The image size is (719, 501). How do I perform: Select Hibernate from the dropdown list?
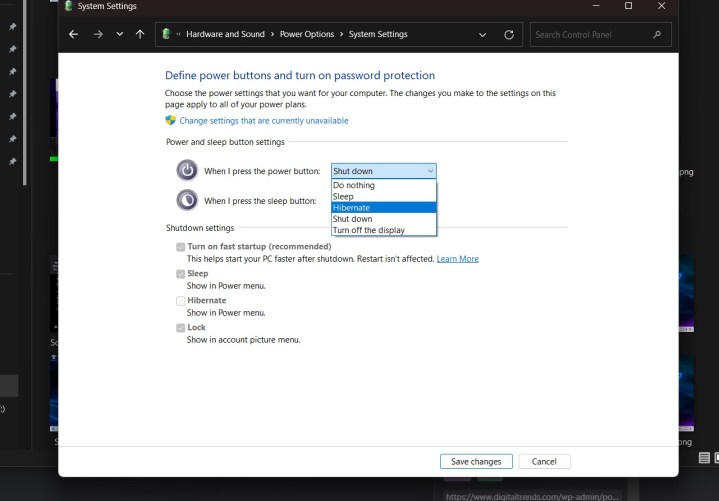(384, 208)
